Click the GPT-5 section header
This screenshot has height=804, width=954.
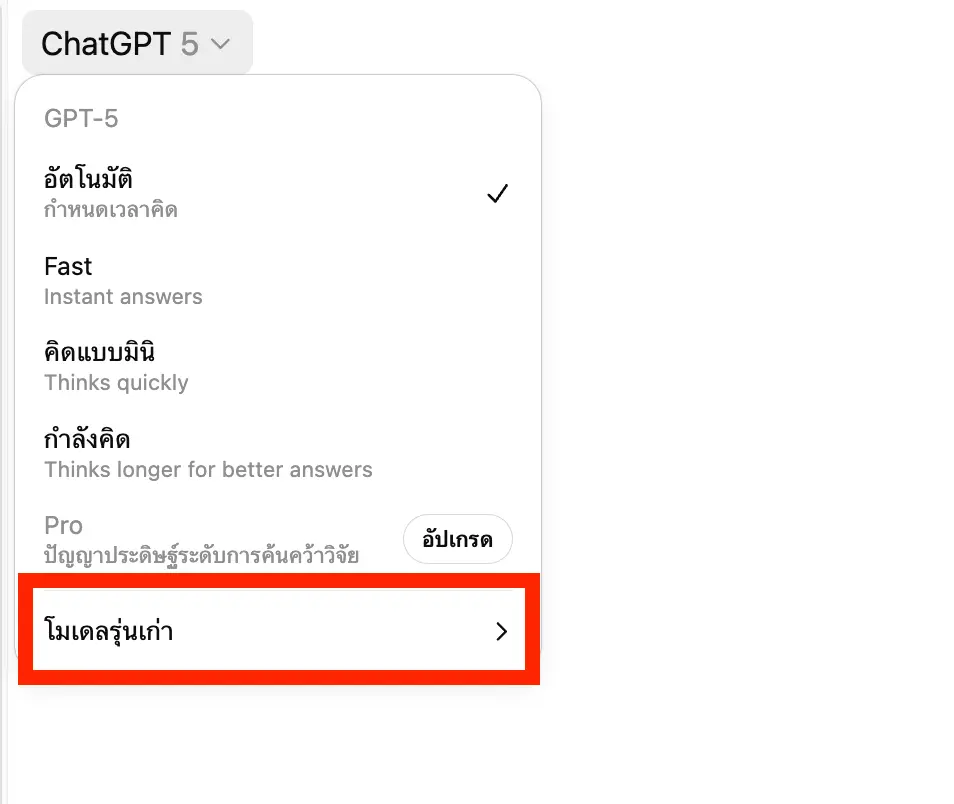[x=81, y=118]
